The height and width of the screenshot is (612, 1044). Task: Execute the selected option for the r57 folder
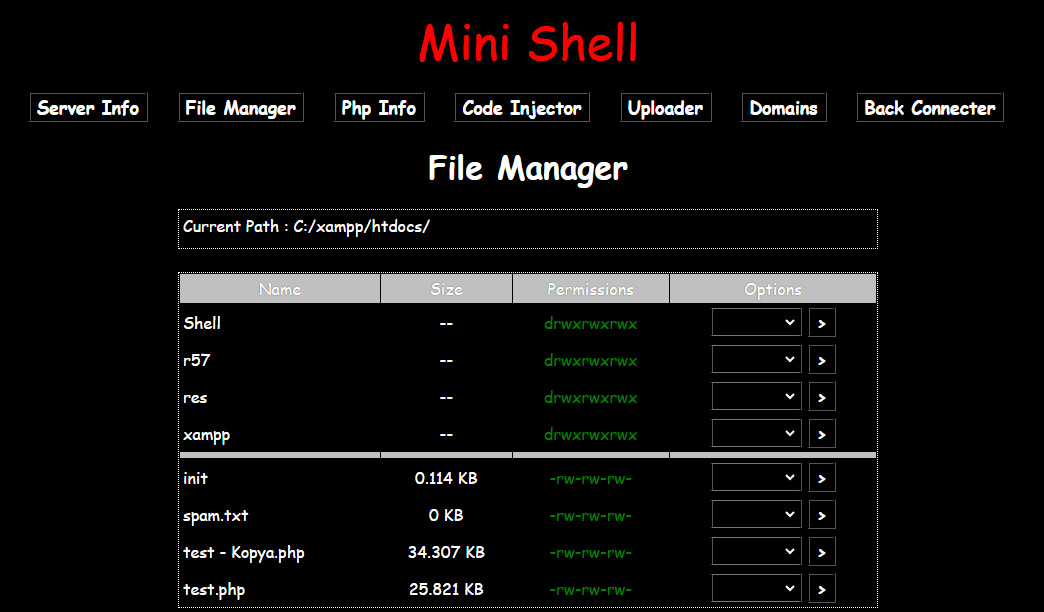pyautogui.click(x=821, y=359)
